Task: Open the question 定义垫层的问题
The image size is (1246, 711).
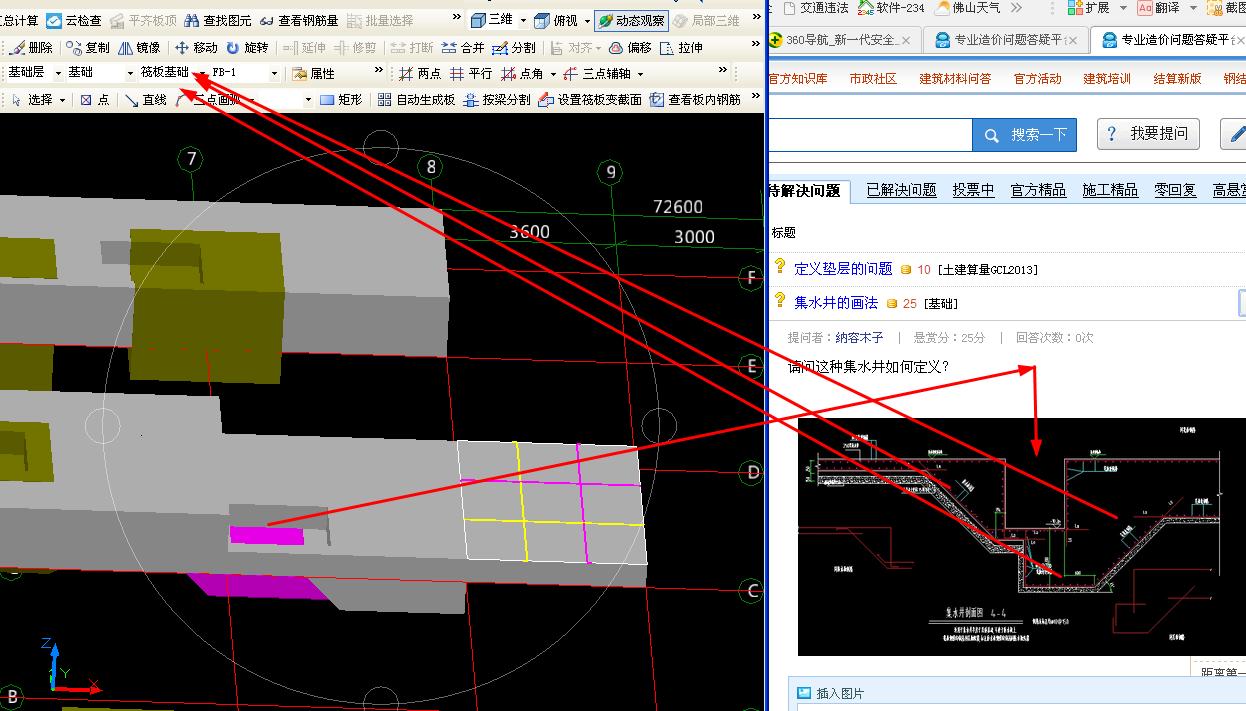Action: pos(843,269)
